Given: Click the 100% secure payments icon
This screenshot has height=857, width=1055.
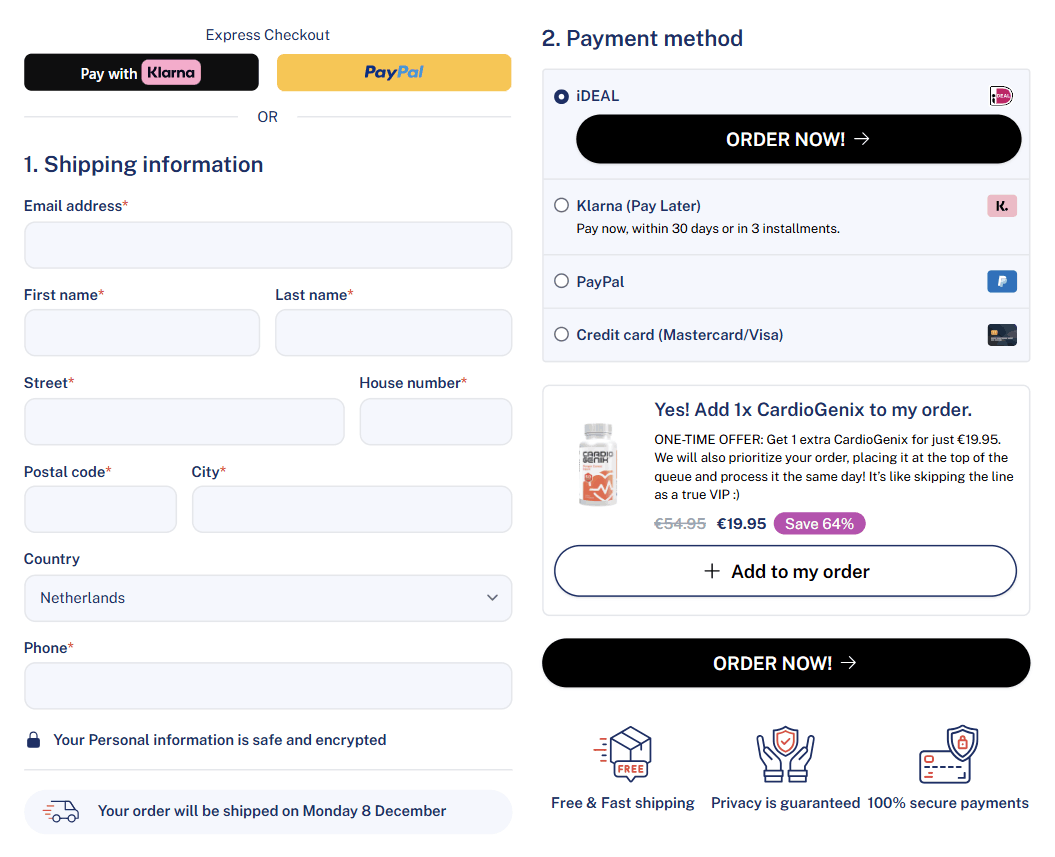Looking at the screenshot, I should pos(948,758).
